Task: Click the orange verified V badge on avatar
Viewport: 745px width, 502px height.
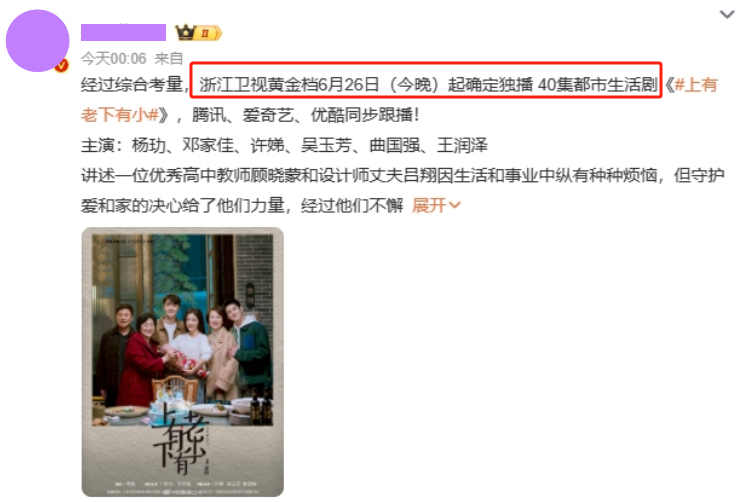Action: coord(62,65)
